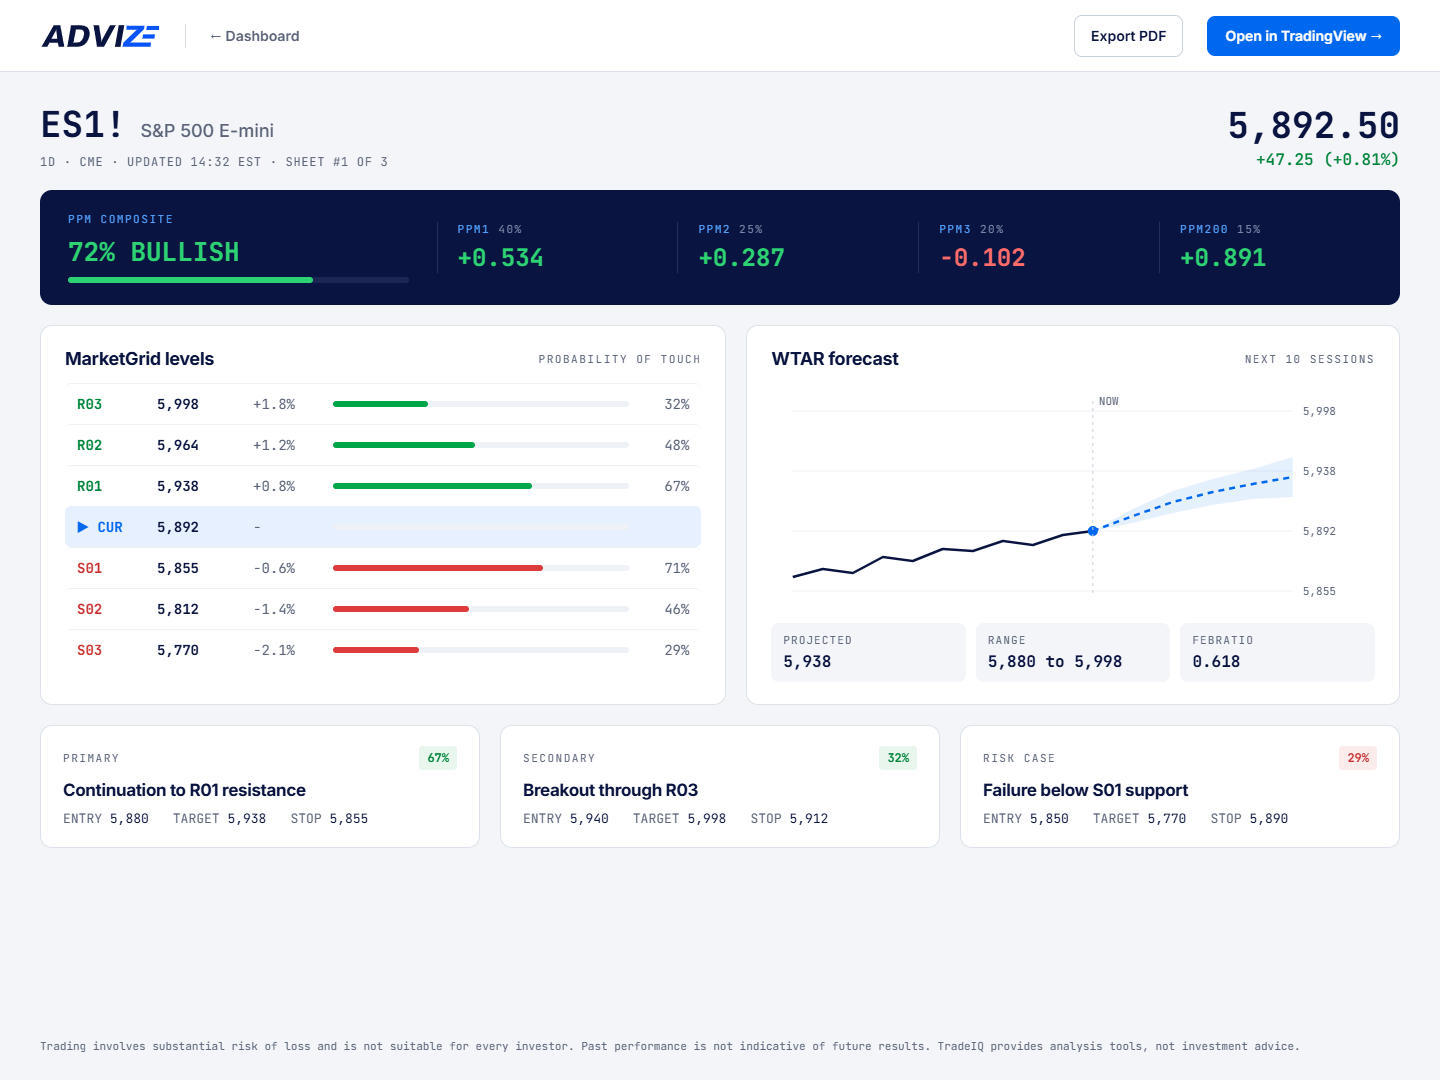Click ENTRY 5,940 on the Secondary card
Screen dimensions: 1440x1080
tap(566, 818)
